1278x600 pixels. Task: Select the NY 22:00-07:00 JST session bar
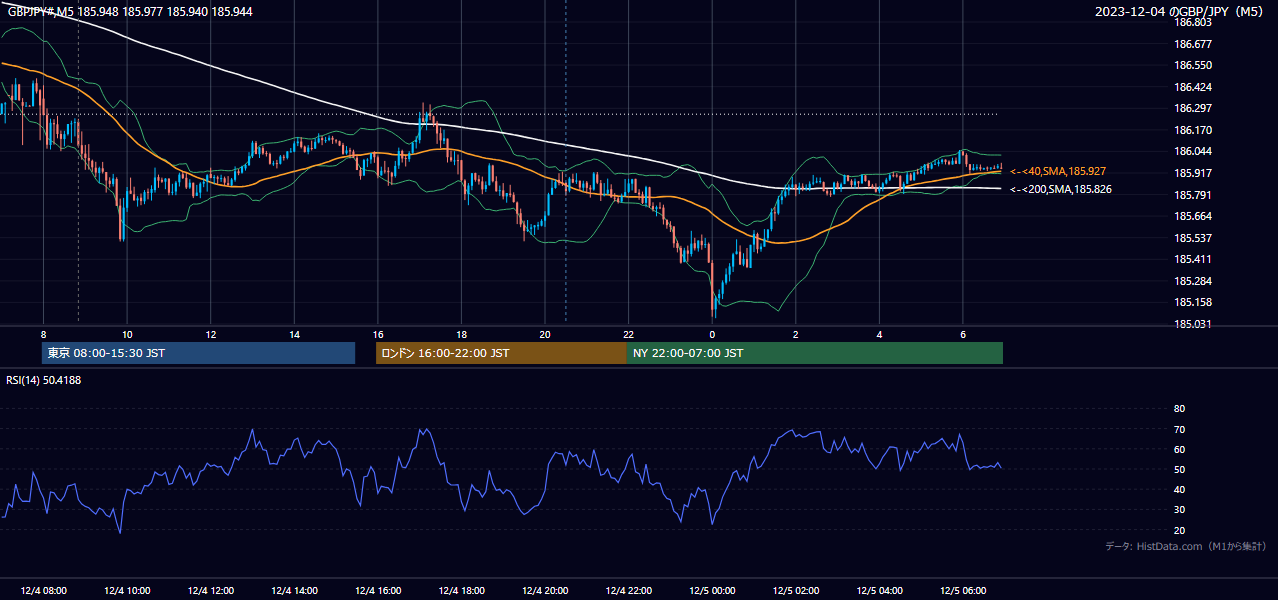click(815, 353)
